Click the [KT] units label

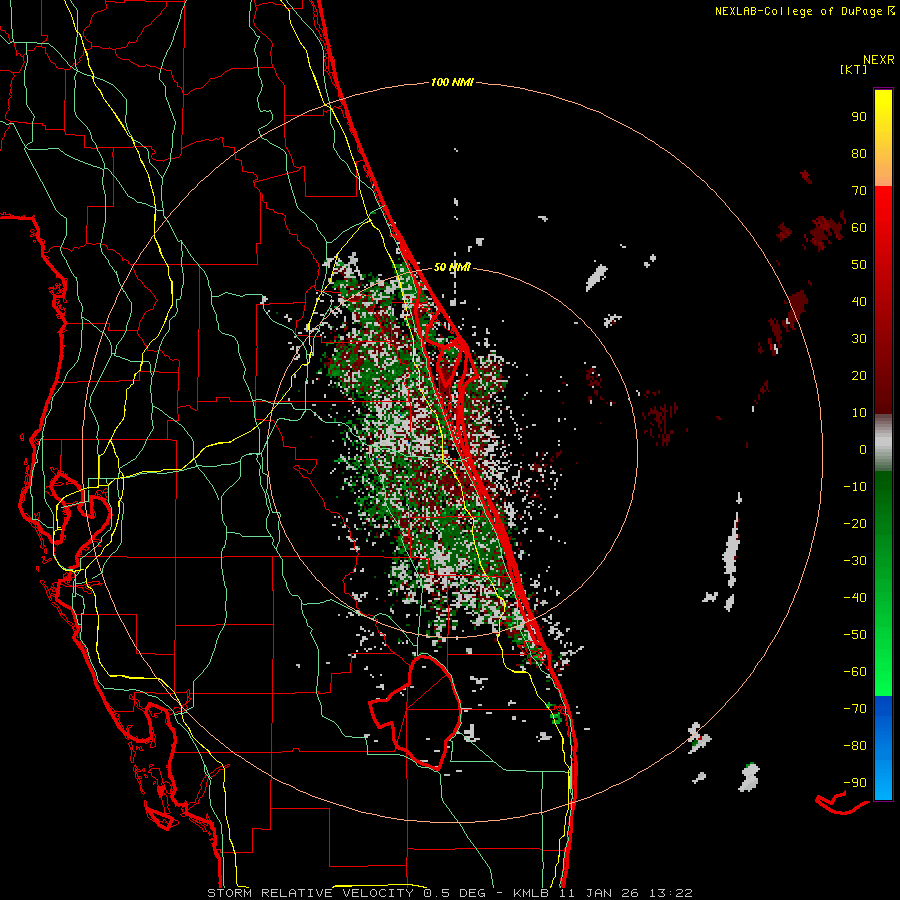[x=854, y=70]
